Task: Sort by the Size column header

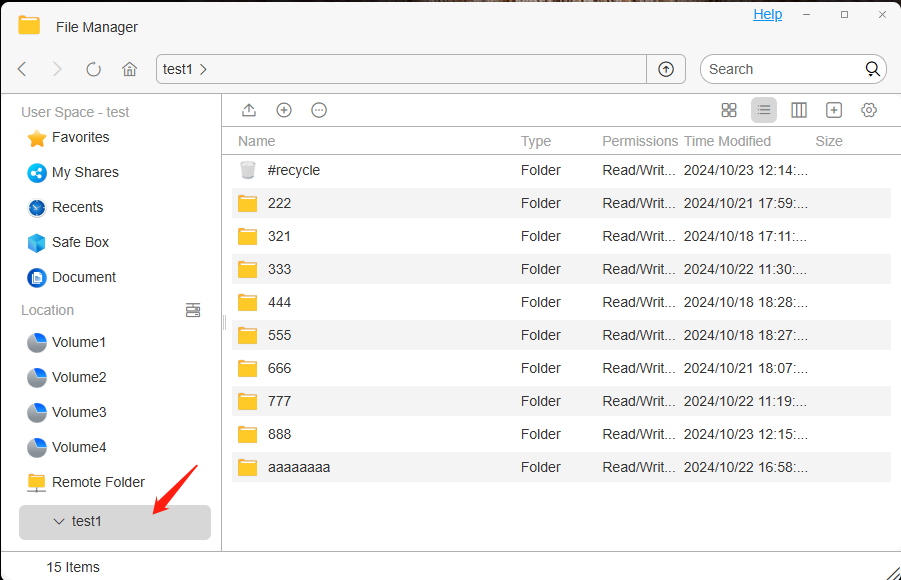Action: pos(829,141)
